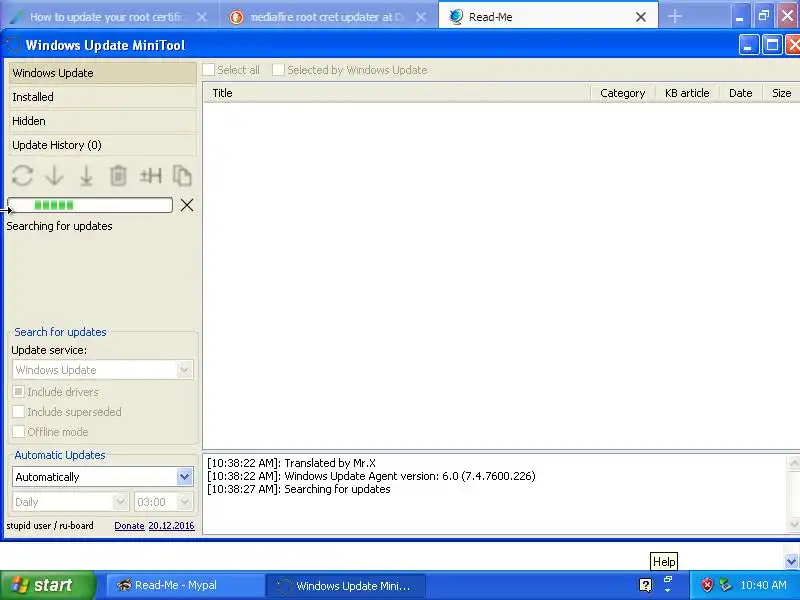Viewport: 800px width, 600px height.
Task: Click the 10:40 AM taskbar clock
Action: (x=763, y=585)
